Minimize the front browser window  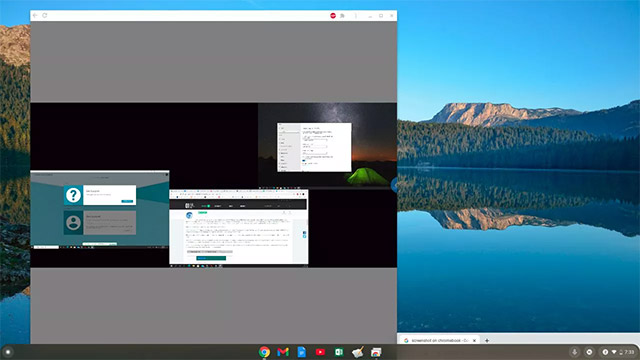[370, 16]
